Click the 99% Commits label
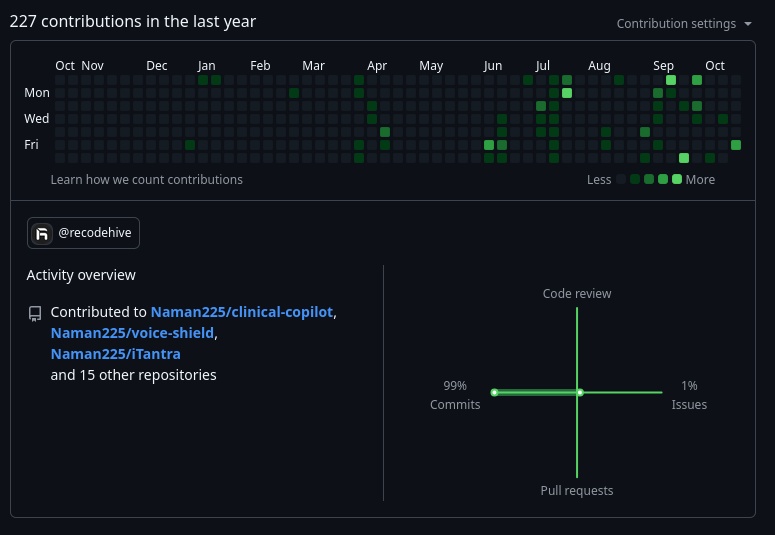 point(455,395)
